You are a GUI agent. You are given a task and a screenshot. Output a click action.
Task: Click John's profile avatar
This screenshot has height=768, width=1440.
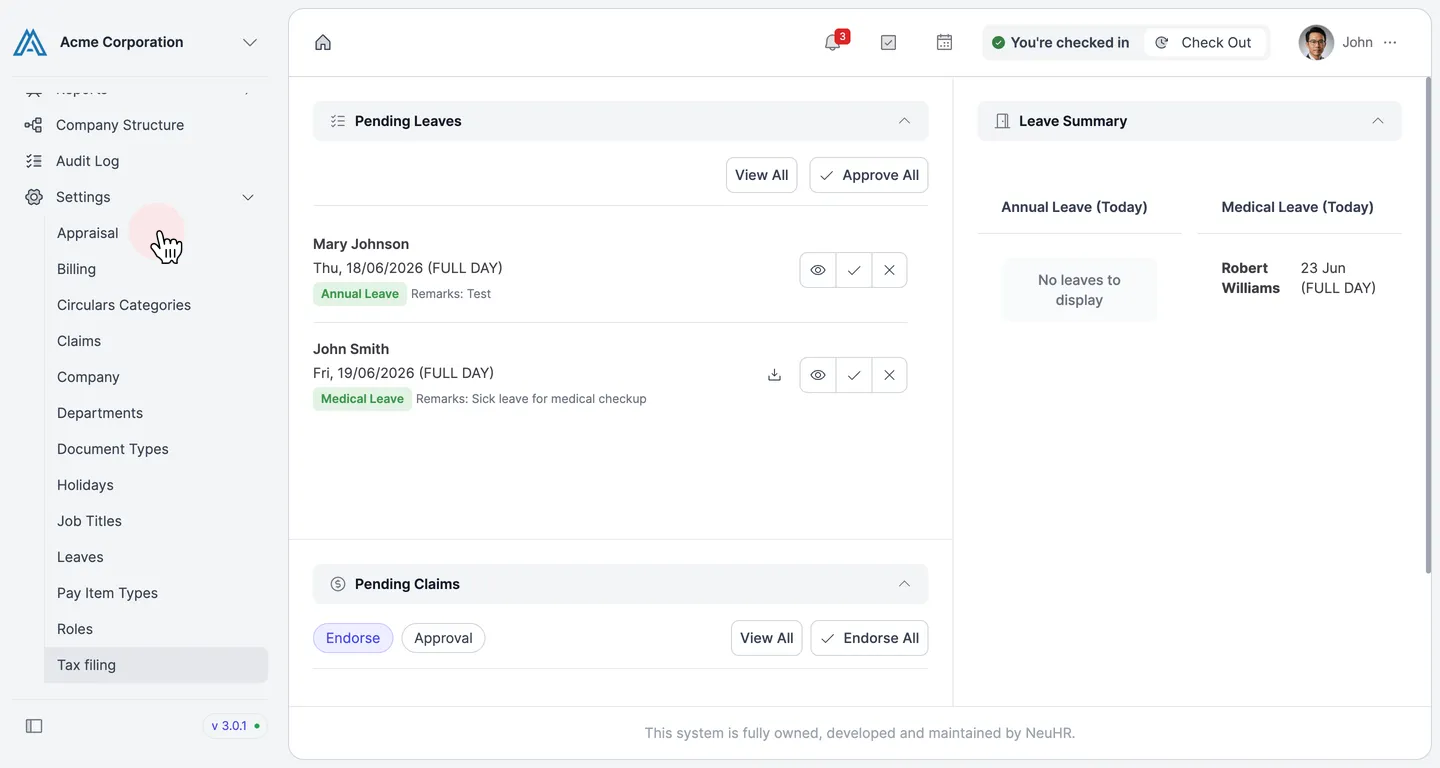(x=1316, y=42)
